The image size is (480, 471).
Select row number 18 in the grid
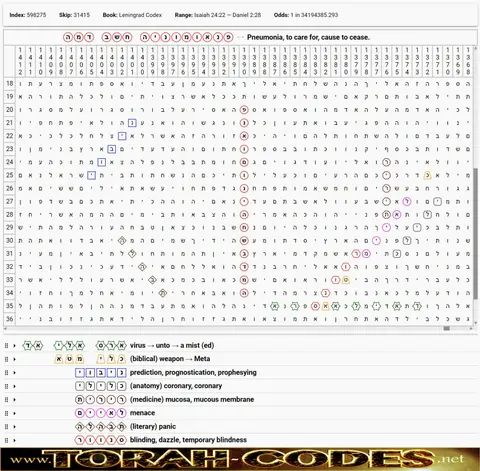pos(10,84)
